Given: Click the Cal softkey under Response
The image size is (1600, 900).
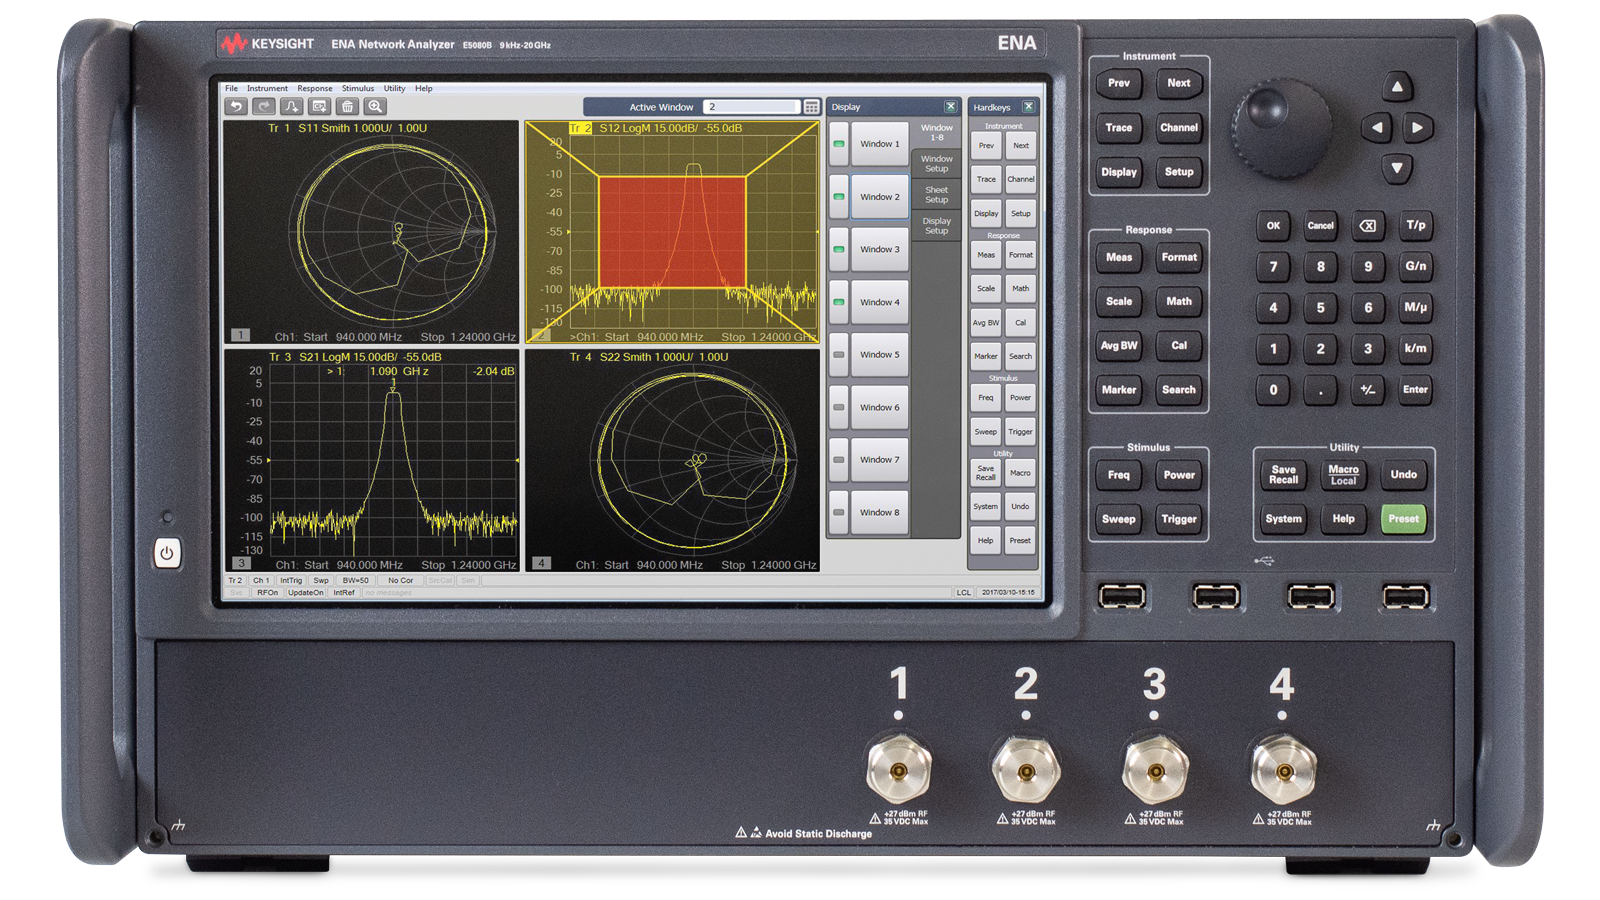Looking at the screenshot, I should pos(1021,323).
